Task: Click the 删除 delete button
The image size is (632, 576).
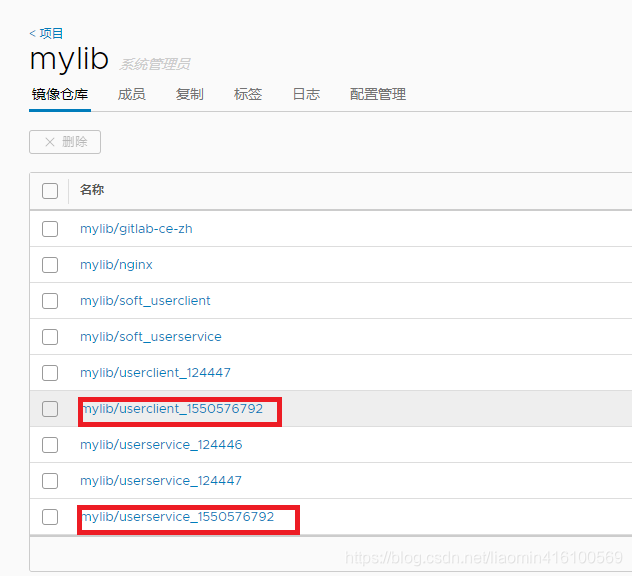Action: click(x=65, y=142)
